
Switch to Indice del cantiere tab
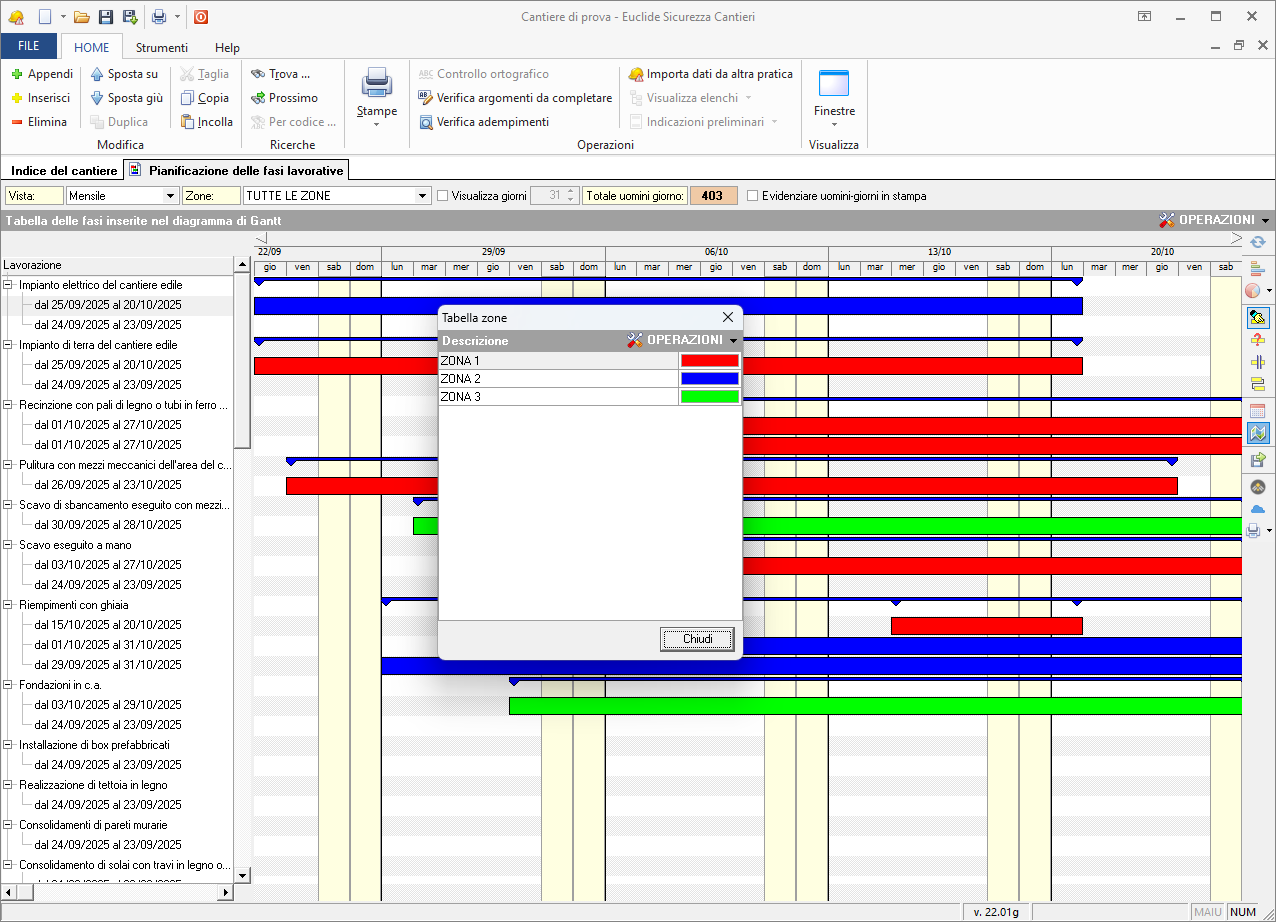(64, 171)
